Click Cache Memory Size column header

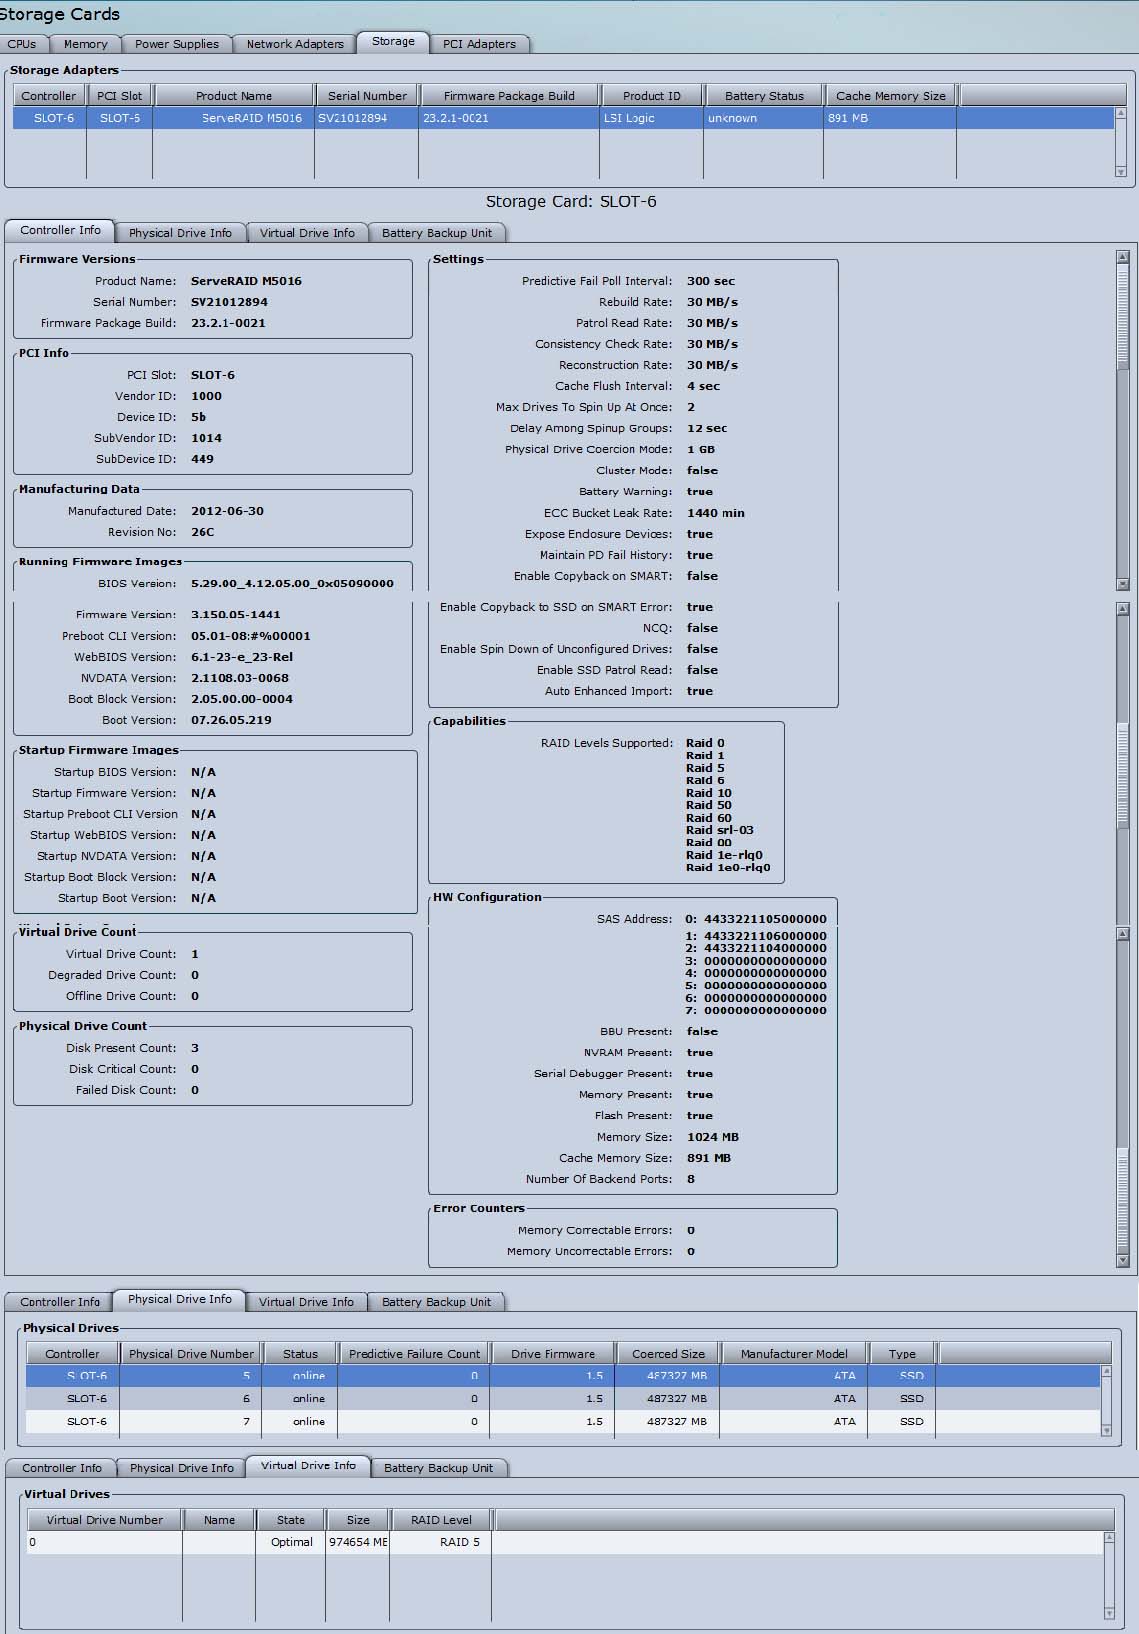tap(890, 96)
